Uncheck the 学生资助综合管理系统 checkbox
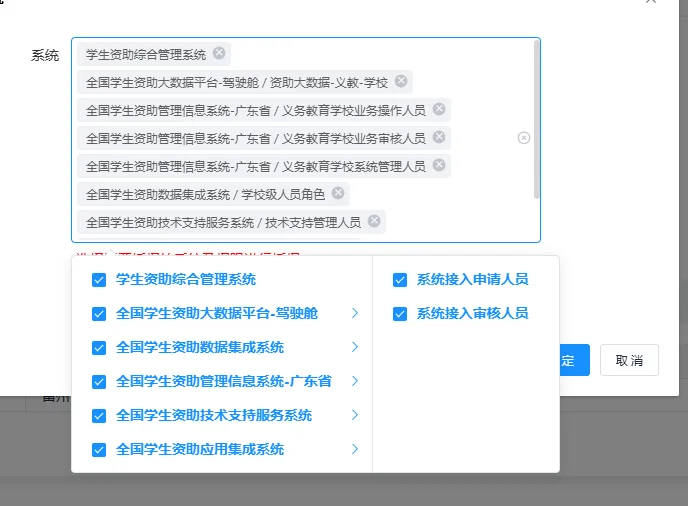Image resolution: width=688 pixels, height=506 pixels. 98,280
